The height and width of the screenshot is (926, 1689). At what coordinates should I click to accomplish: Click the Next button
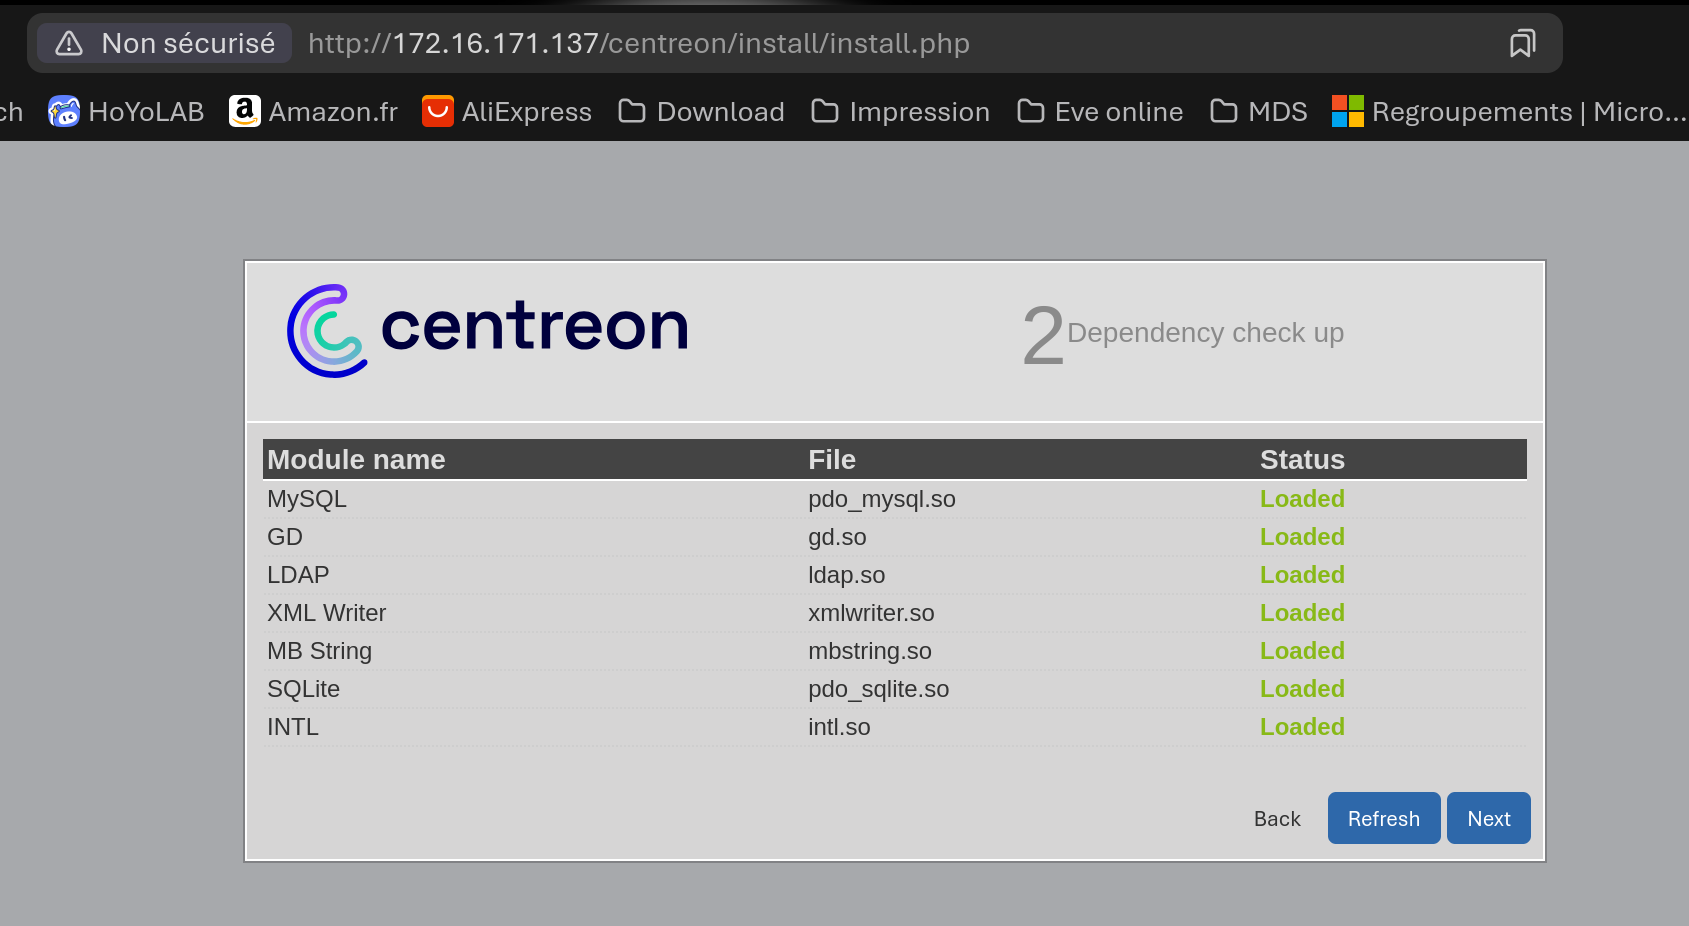(1488, 818)
